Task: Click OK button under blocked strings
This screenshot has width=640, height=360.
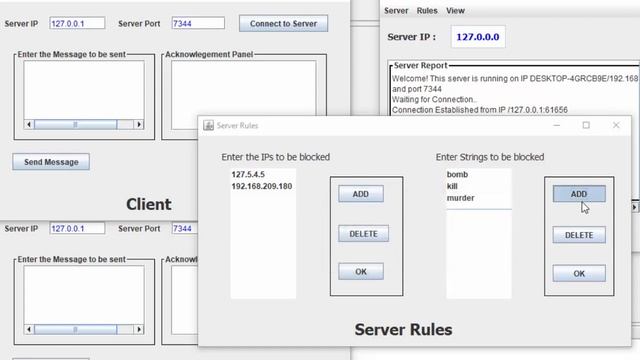Action: click(579, 273)
